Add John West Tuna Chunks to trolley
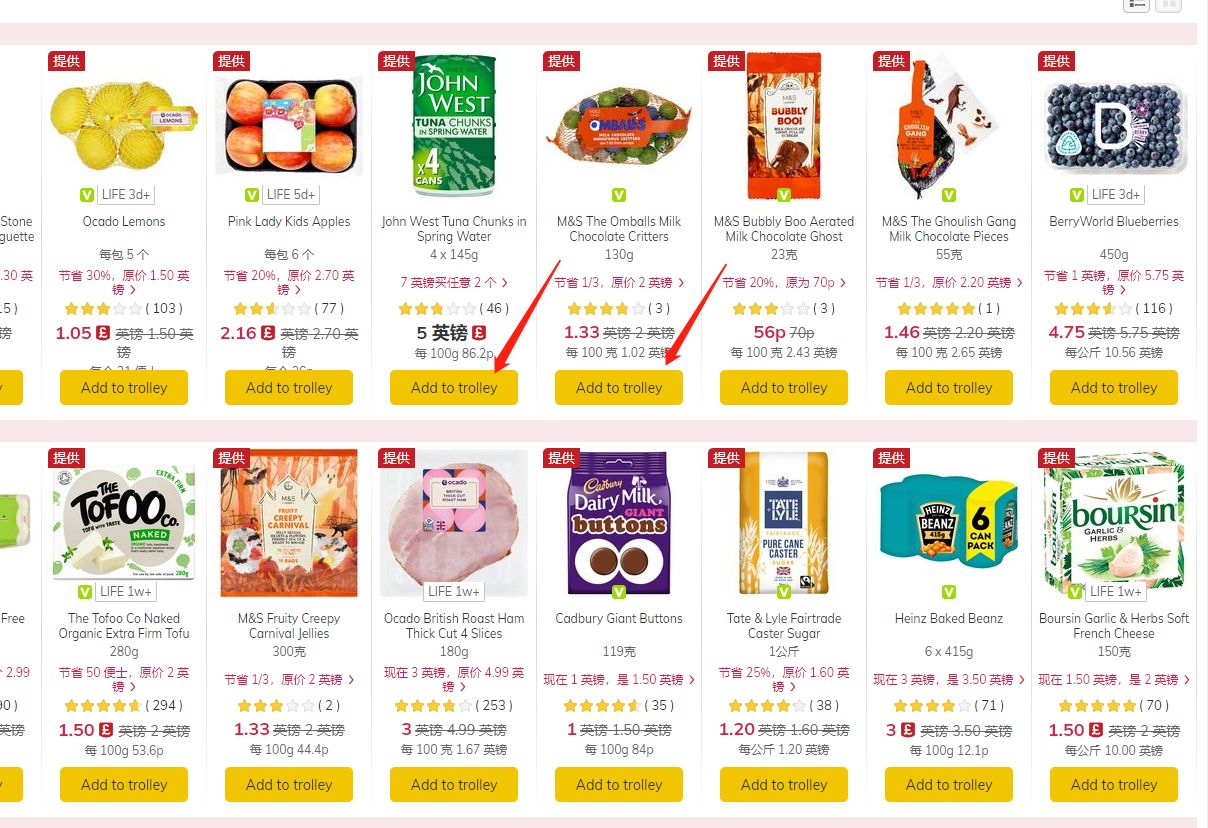The image size is (1208, 828). 454,388
